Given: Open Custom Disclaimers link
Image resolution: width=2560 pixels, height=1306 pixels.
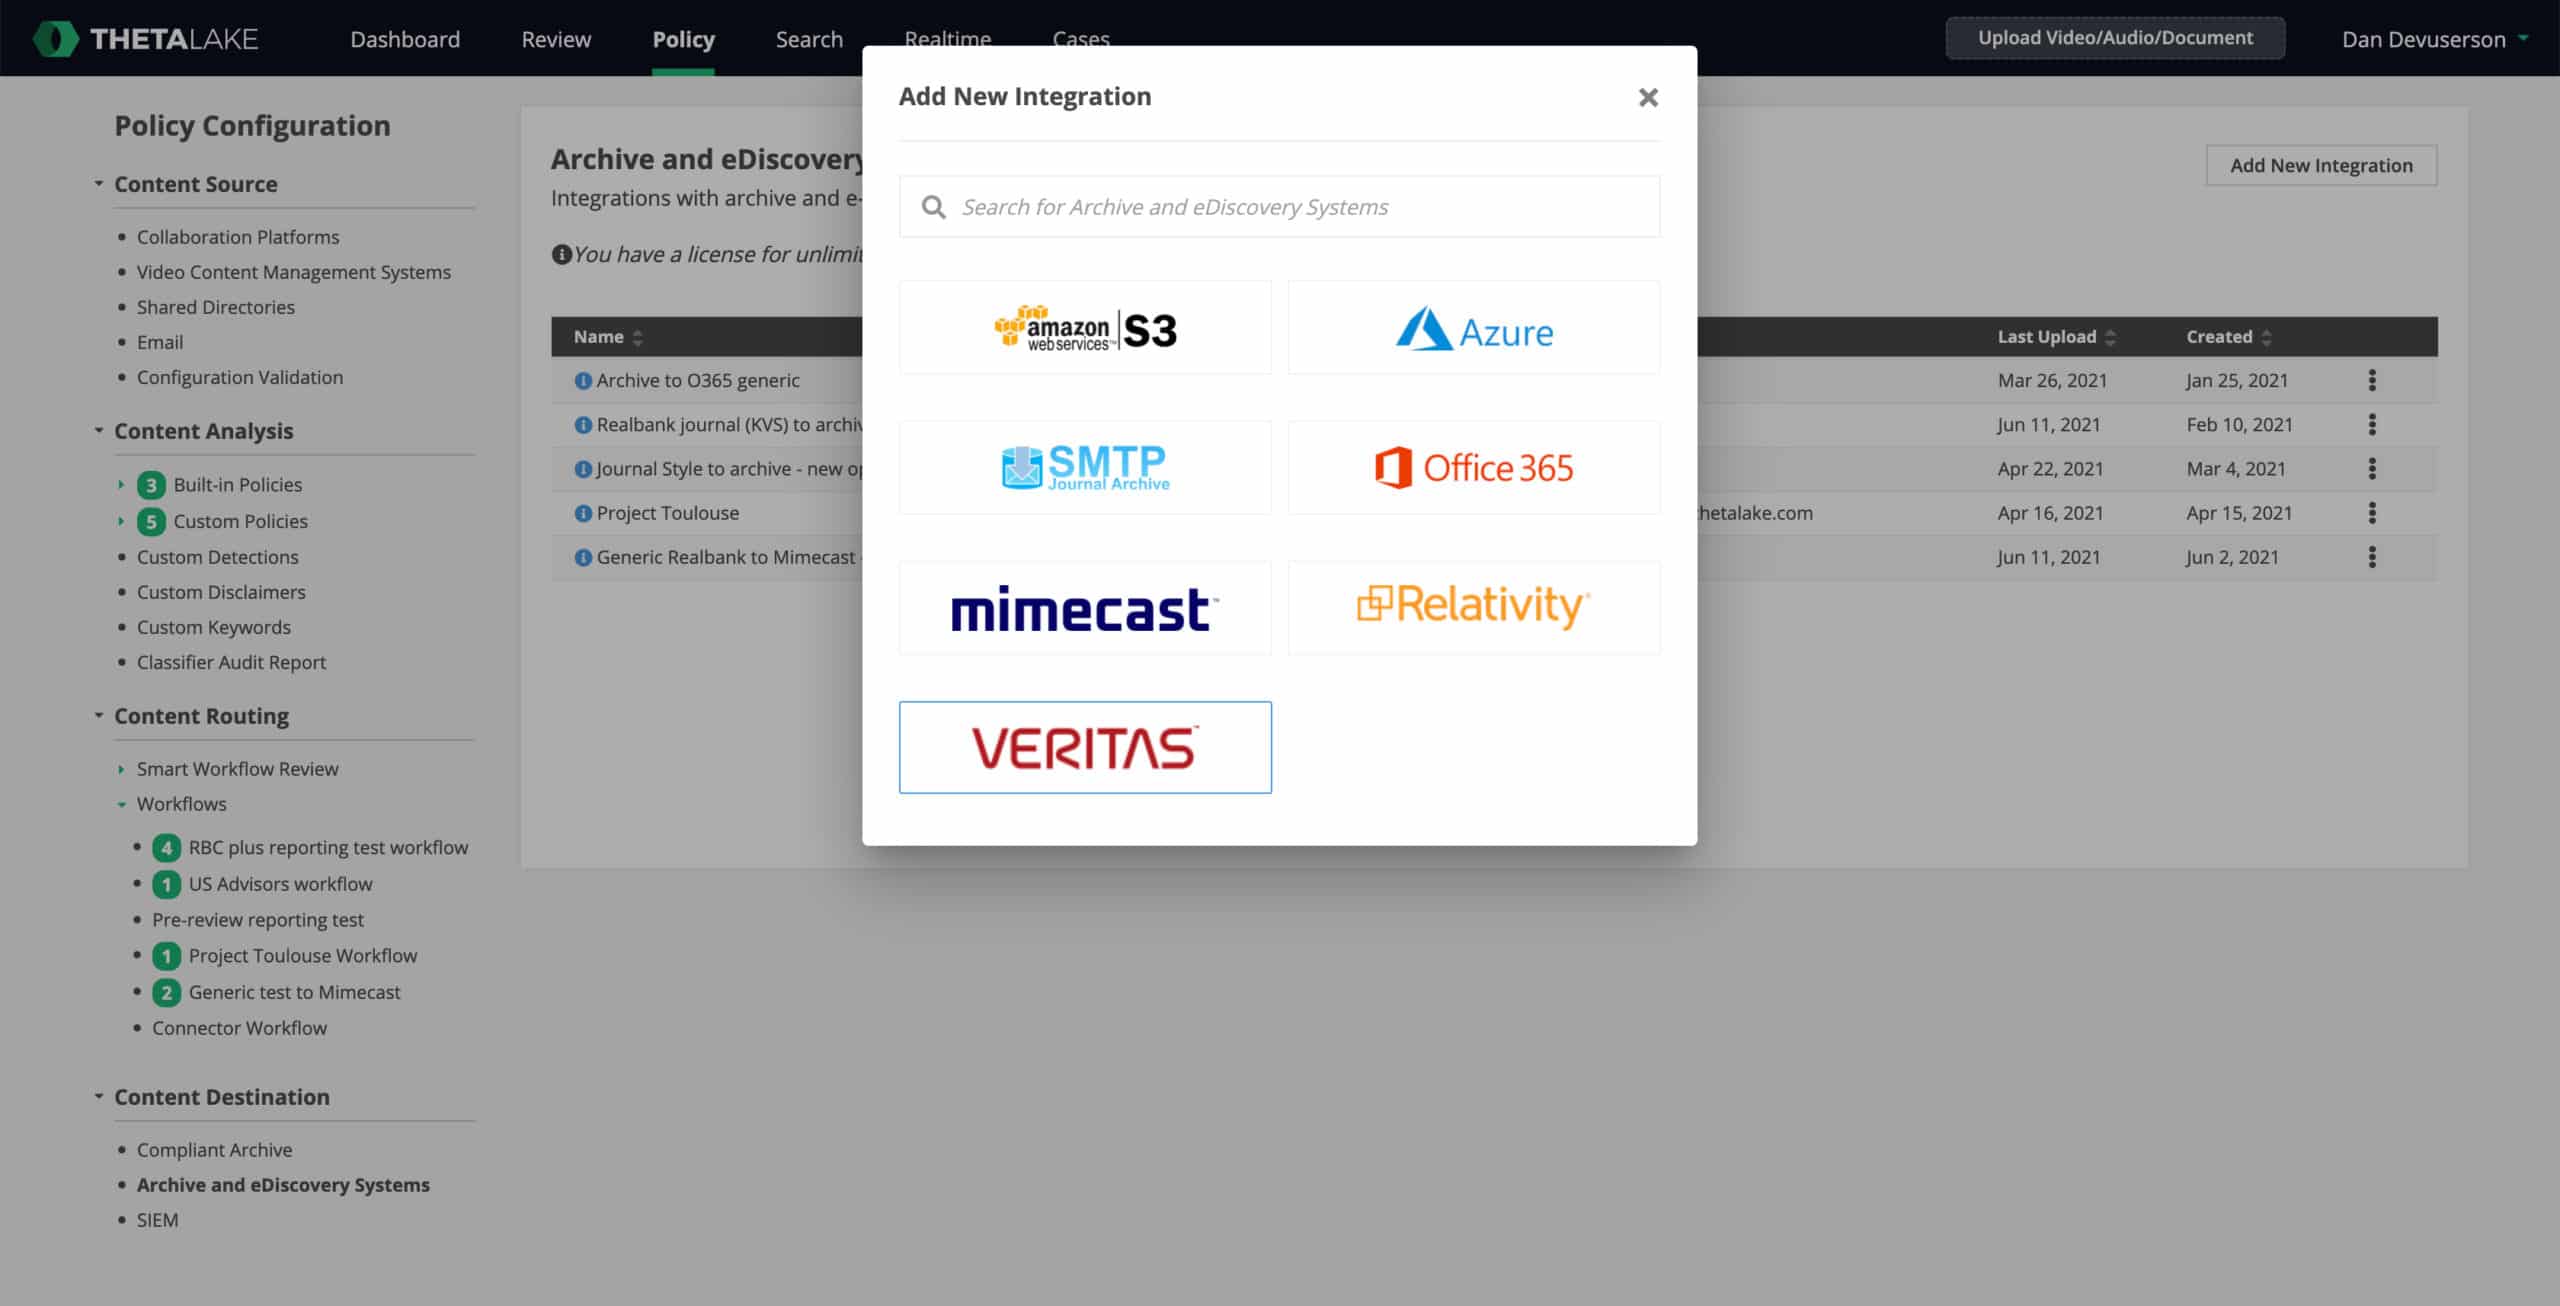Looking at the screenshot, I should coord(221,592).
